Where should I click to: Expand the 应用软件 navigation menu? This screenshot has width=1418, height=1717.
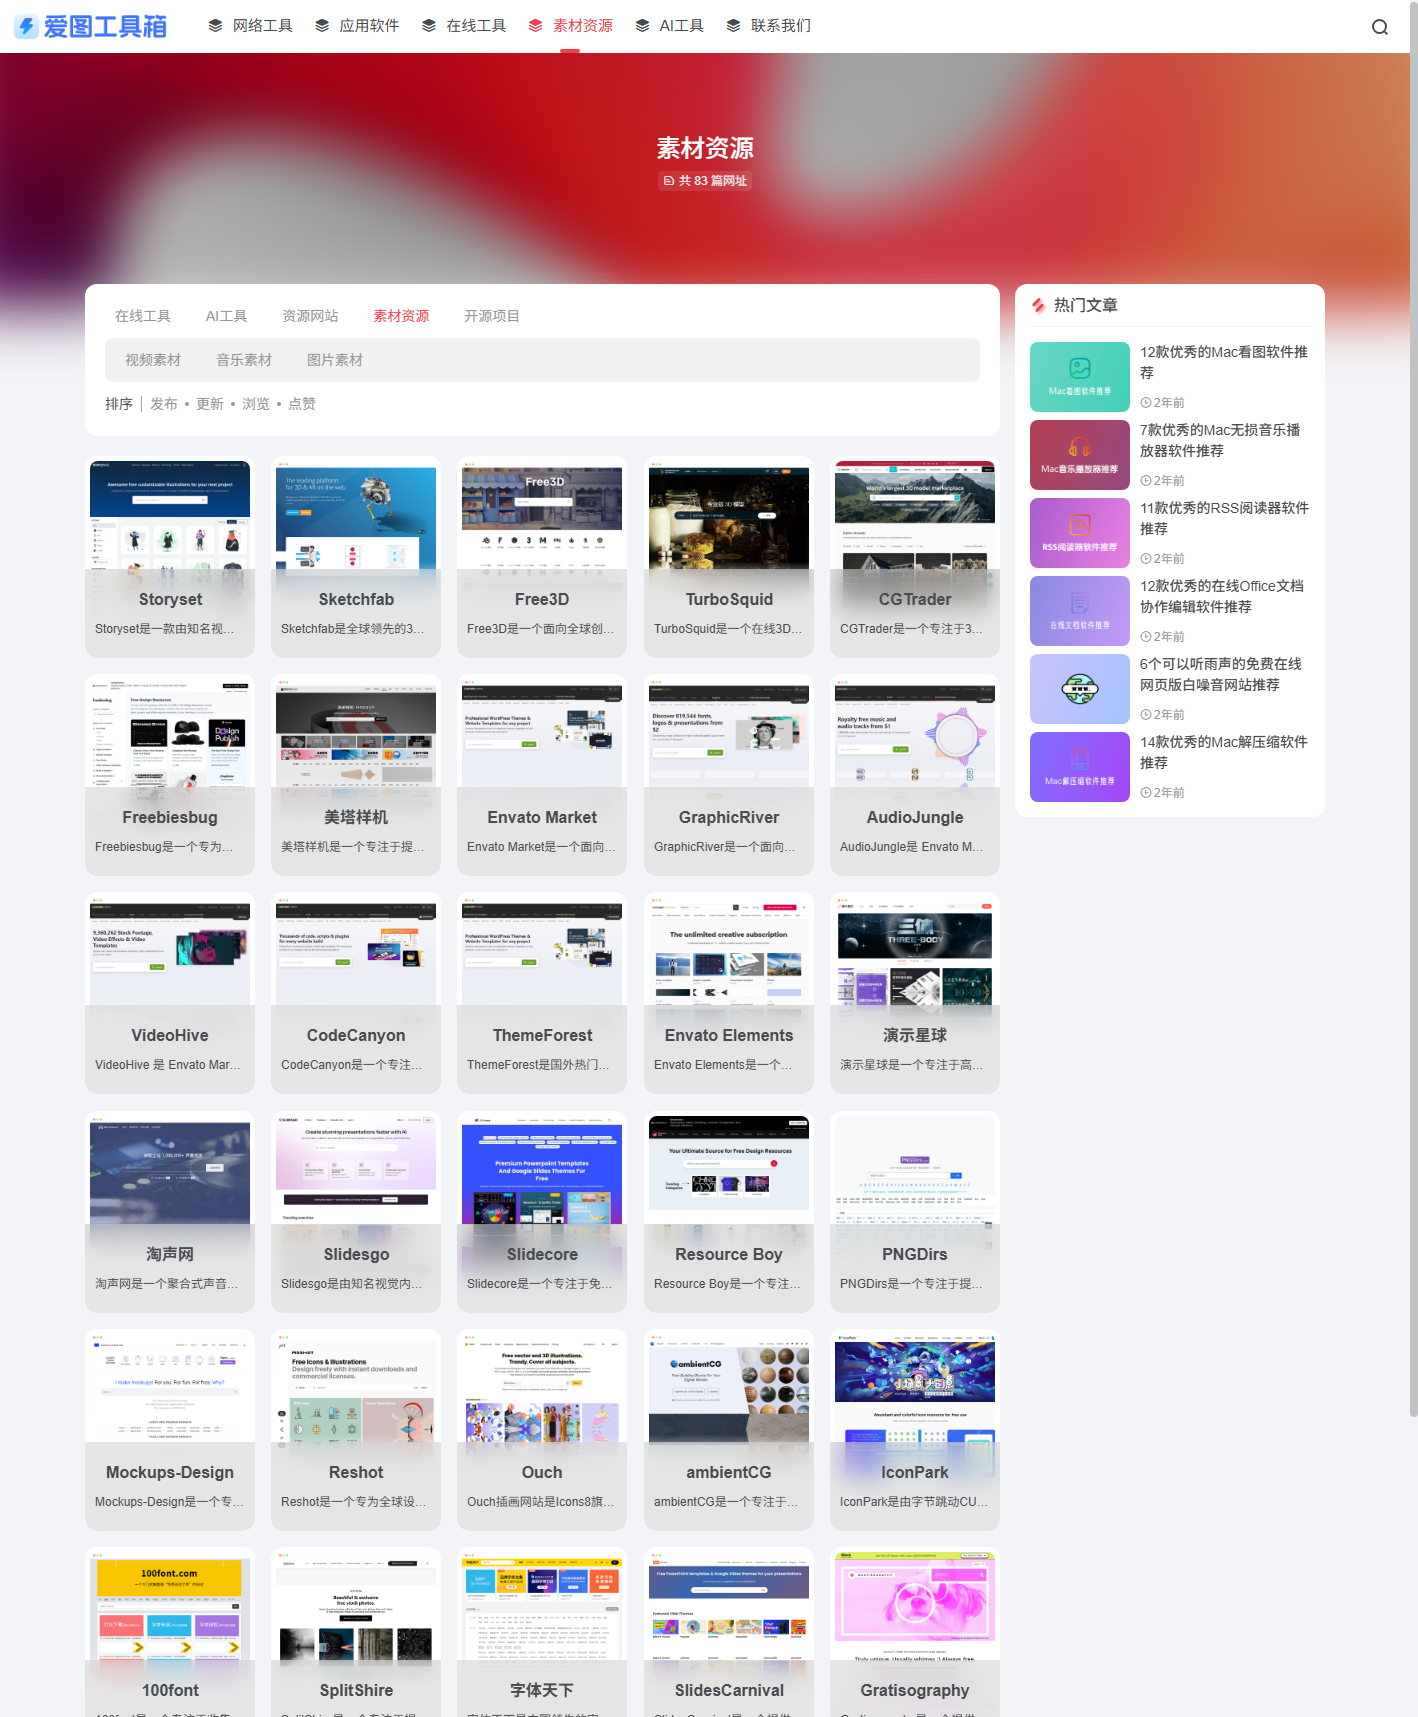tap(357, 26)
